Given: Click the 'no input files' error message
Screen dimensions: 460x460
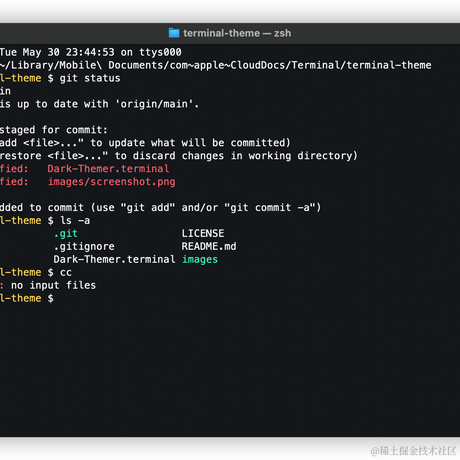Looking at the screenshot, I should pyautogui.click(x=53, y=285).
